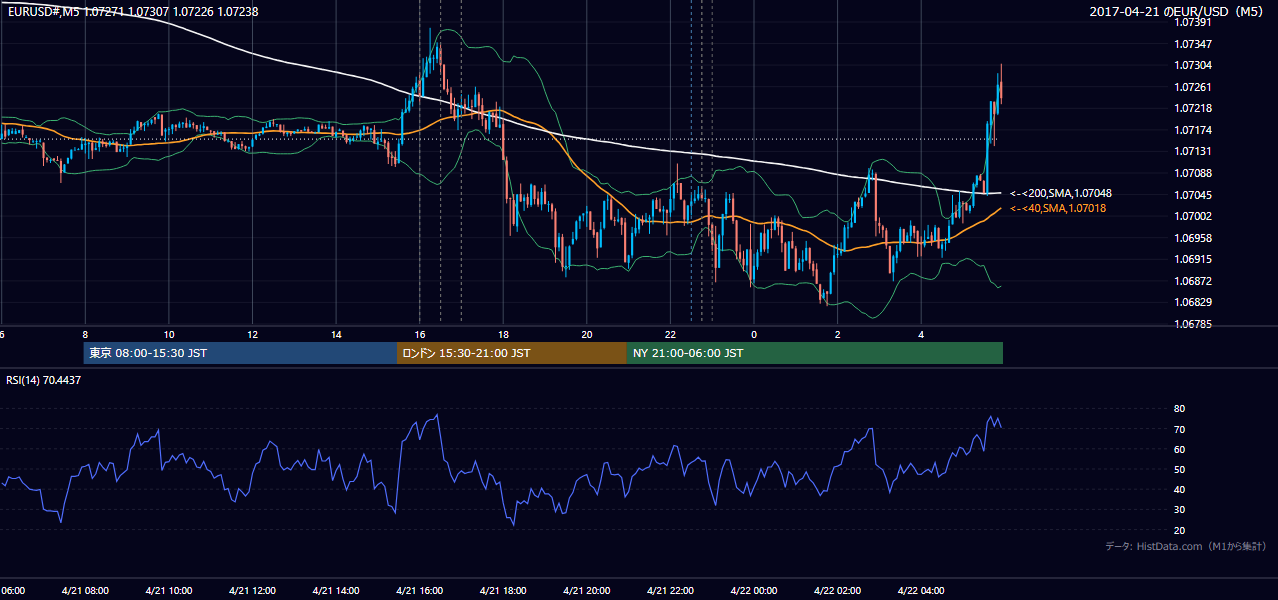Click the hour label 0 under the price chart
The width and height of the screenshot is (1278, 600).
click(754, 334)
